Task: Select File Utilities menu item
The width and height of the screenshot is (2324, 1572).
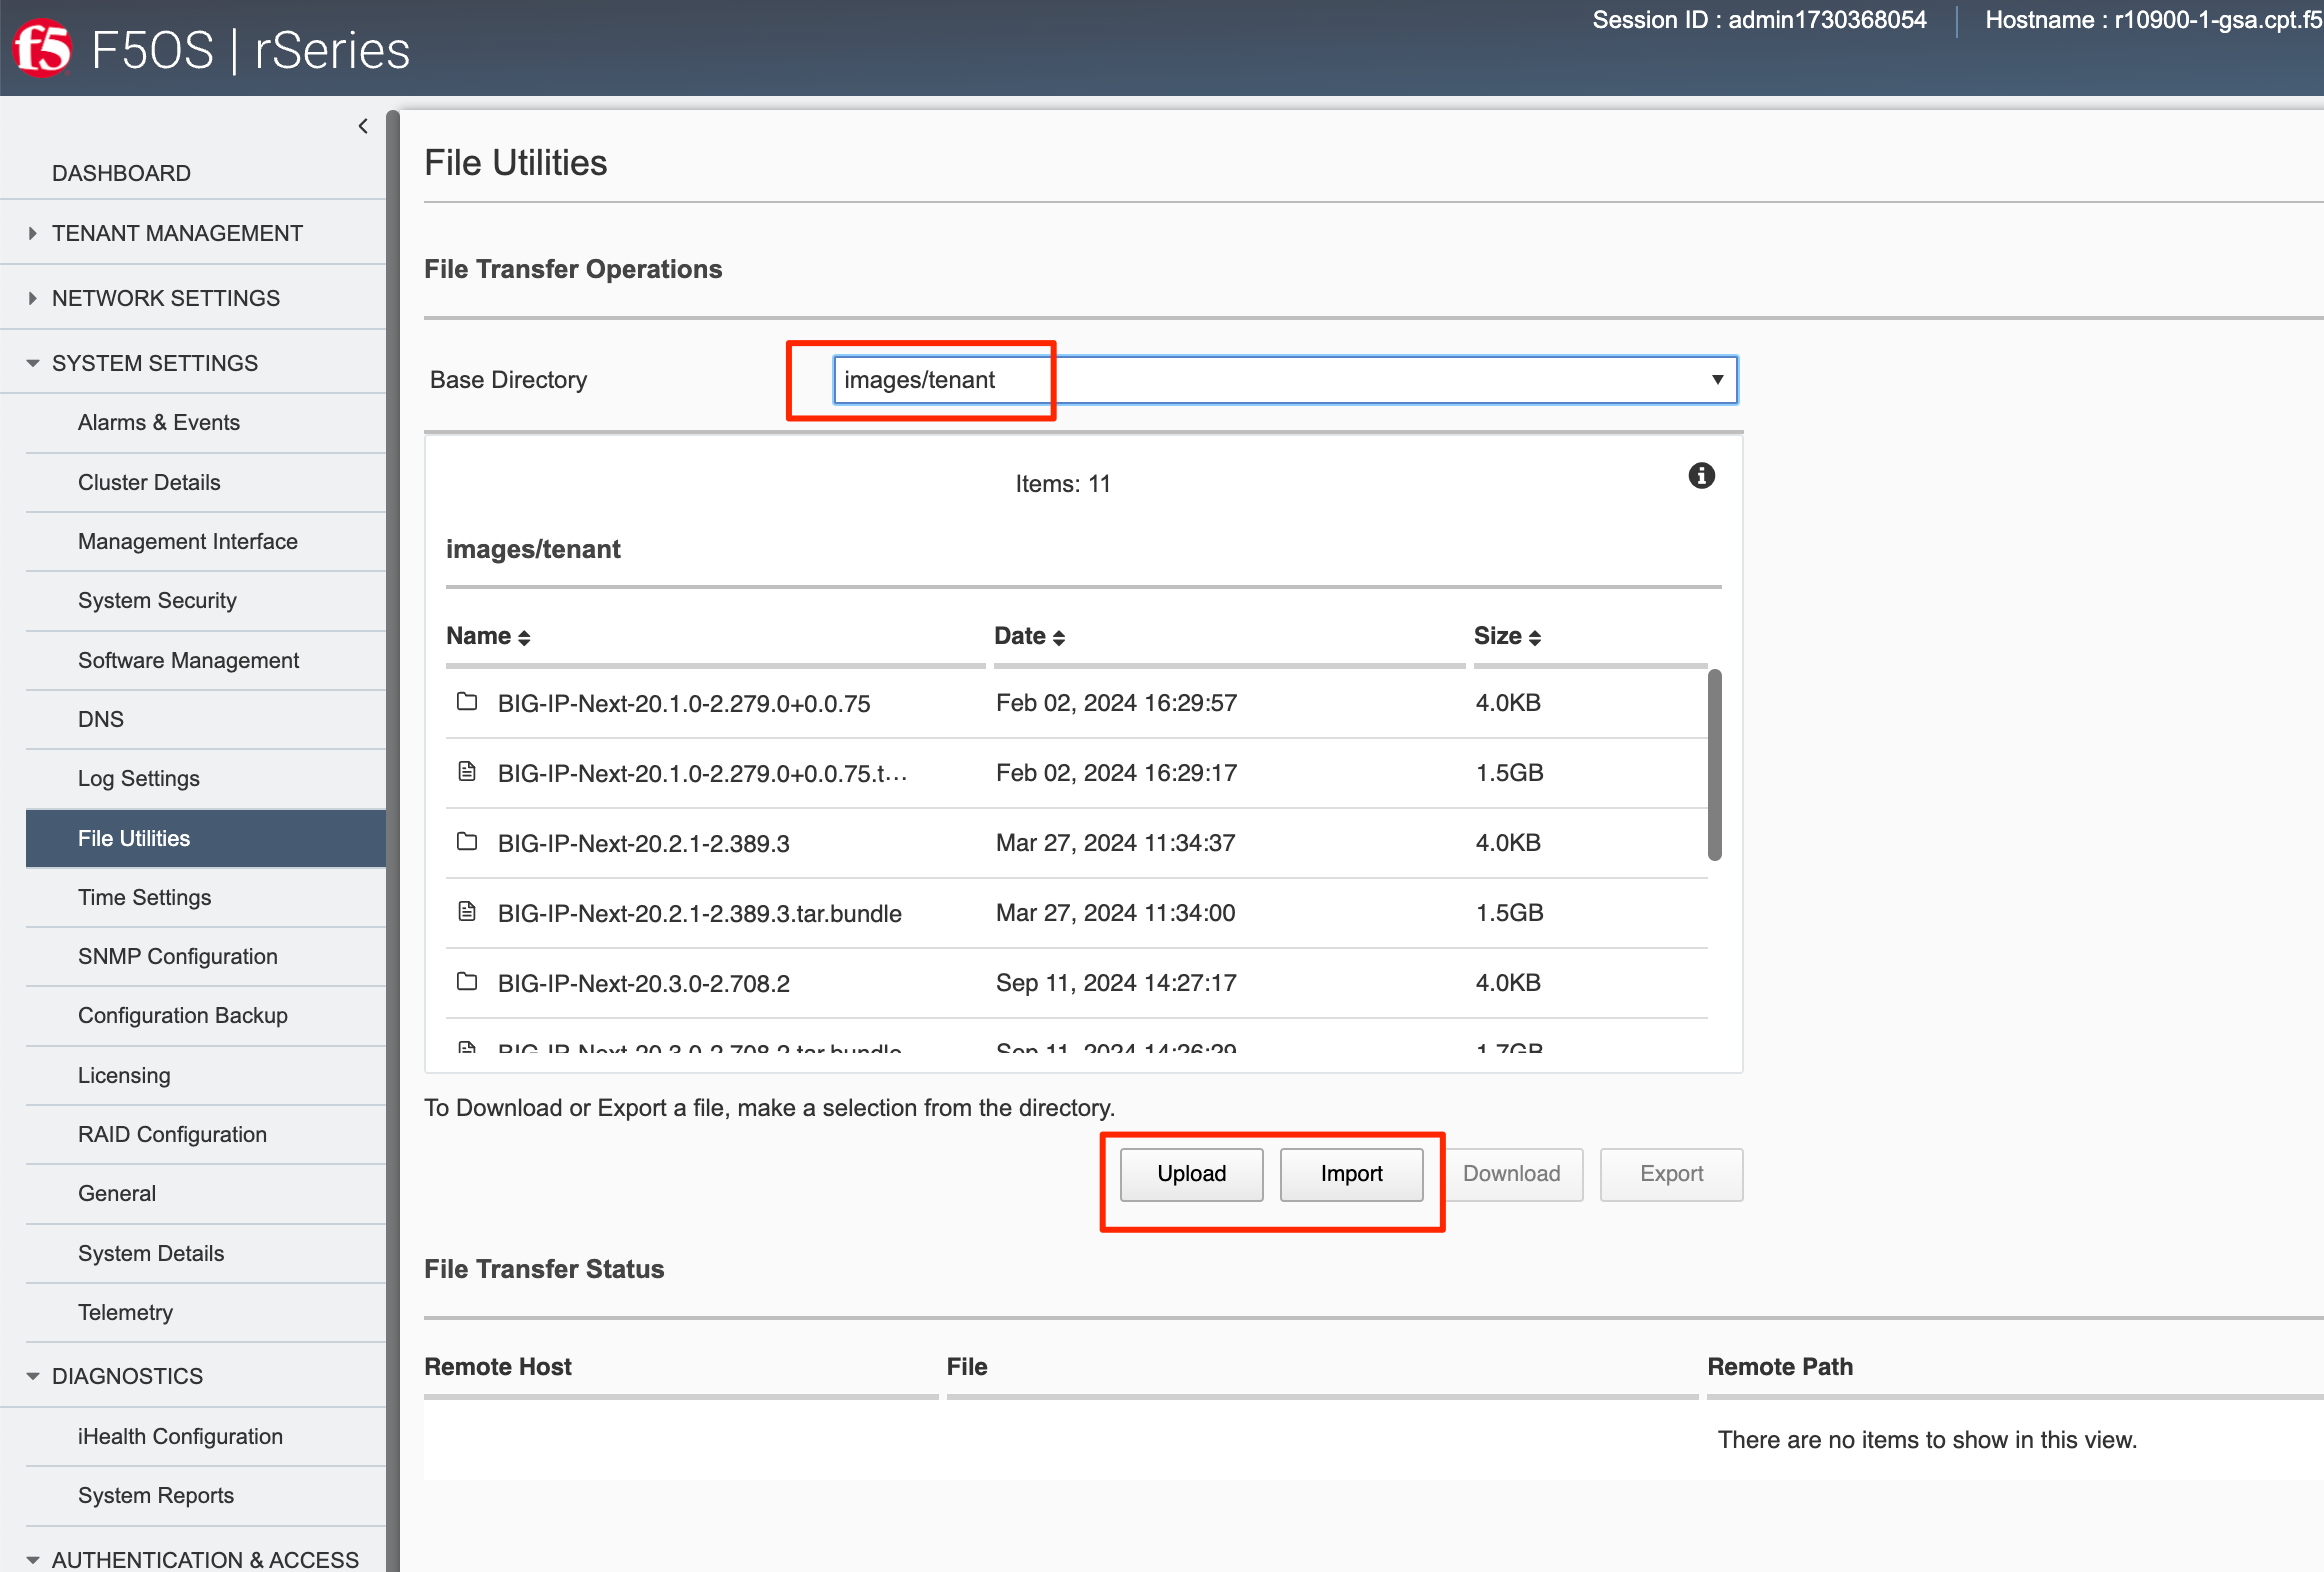Action: tap(206, 838)
